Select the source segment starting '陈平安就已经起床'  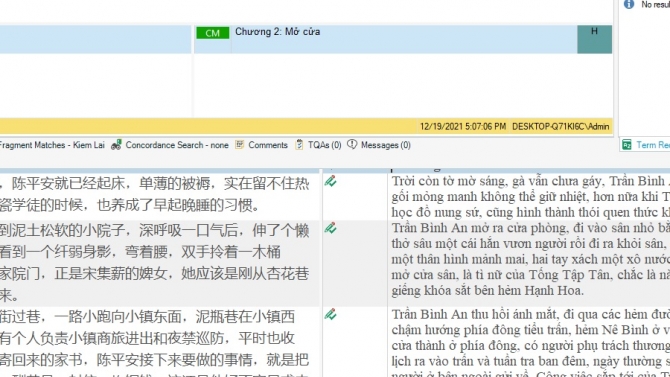[159, 194]
